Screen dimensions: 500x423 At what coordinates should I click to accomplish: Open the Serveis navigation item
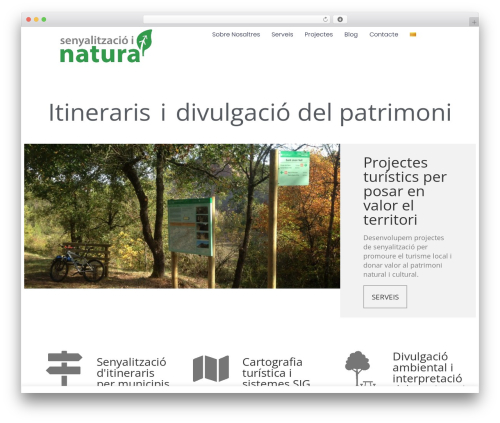282,34
